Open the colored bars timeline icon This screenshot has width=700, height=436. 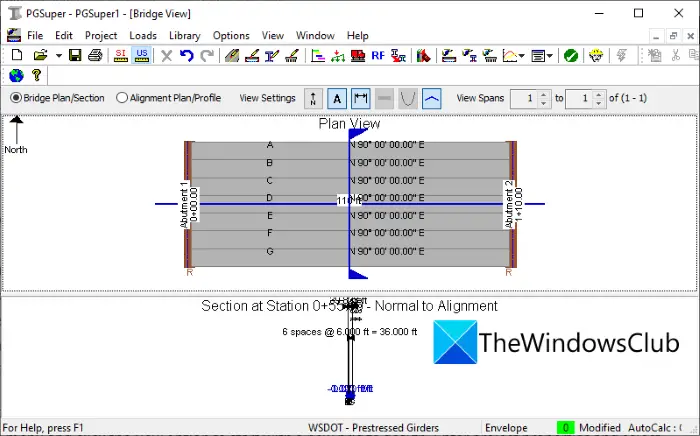pos(318,55)
